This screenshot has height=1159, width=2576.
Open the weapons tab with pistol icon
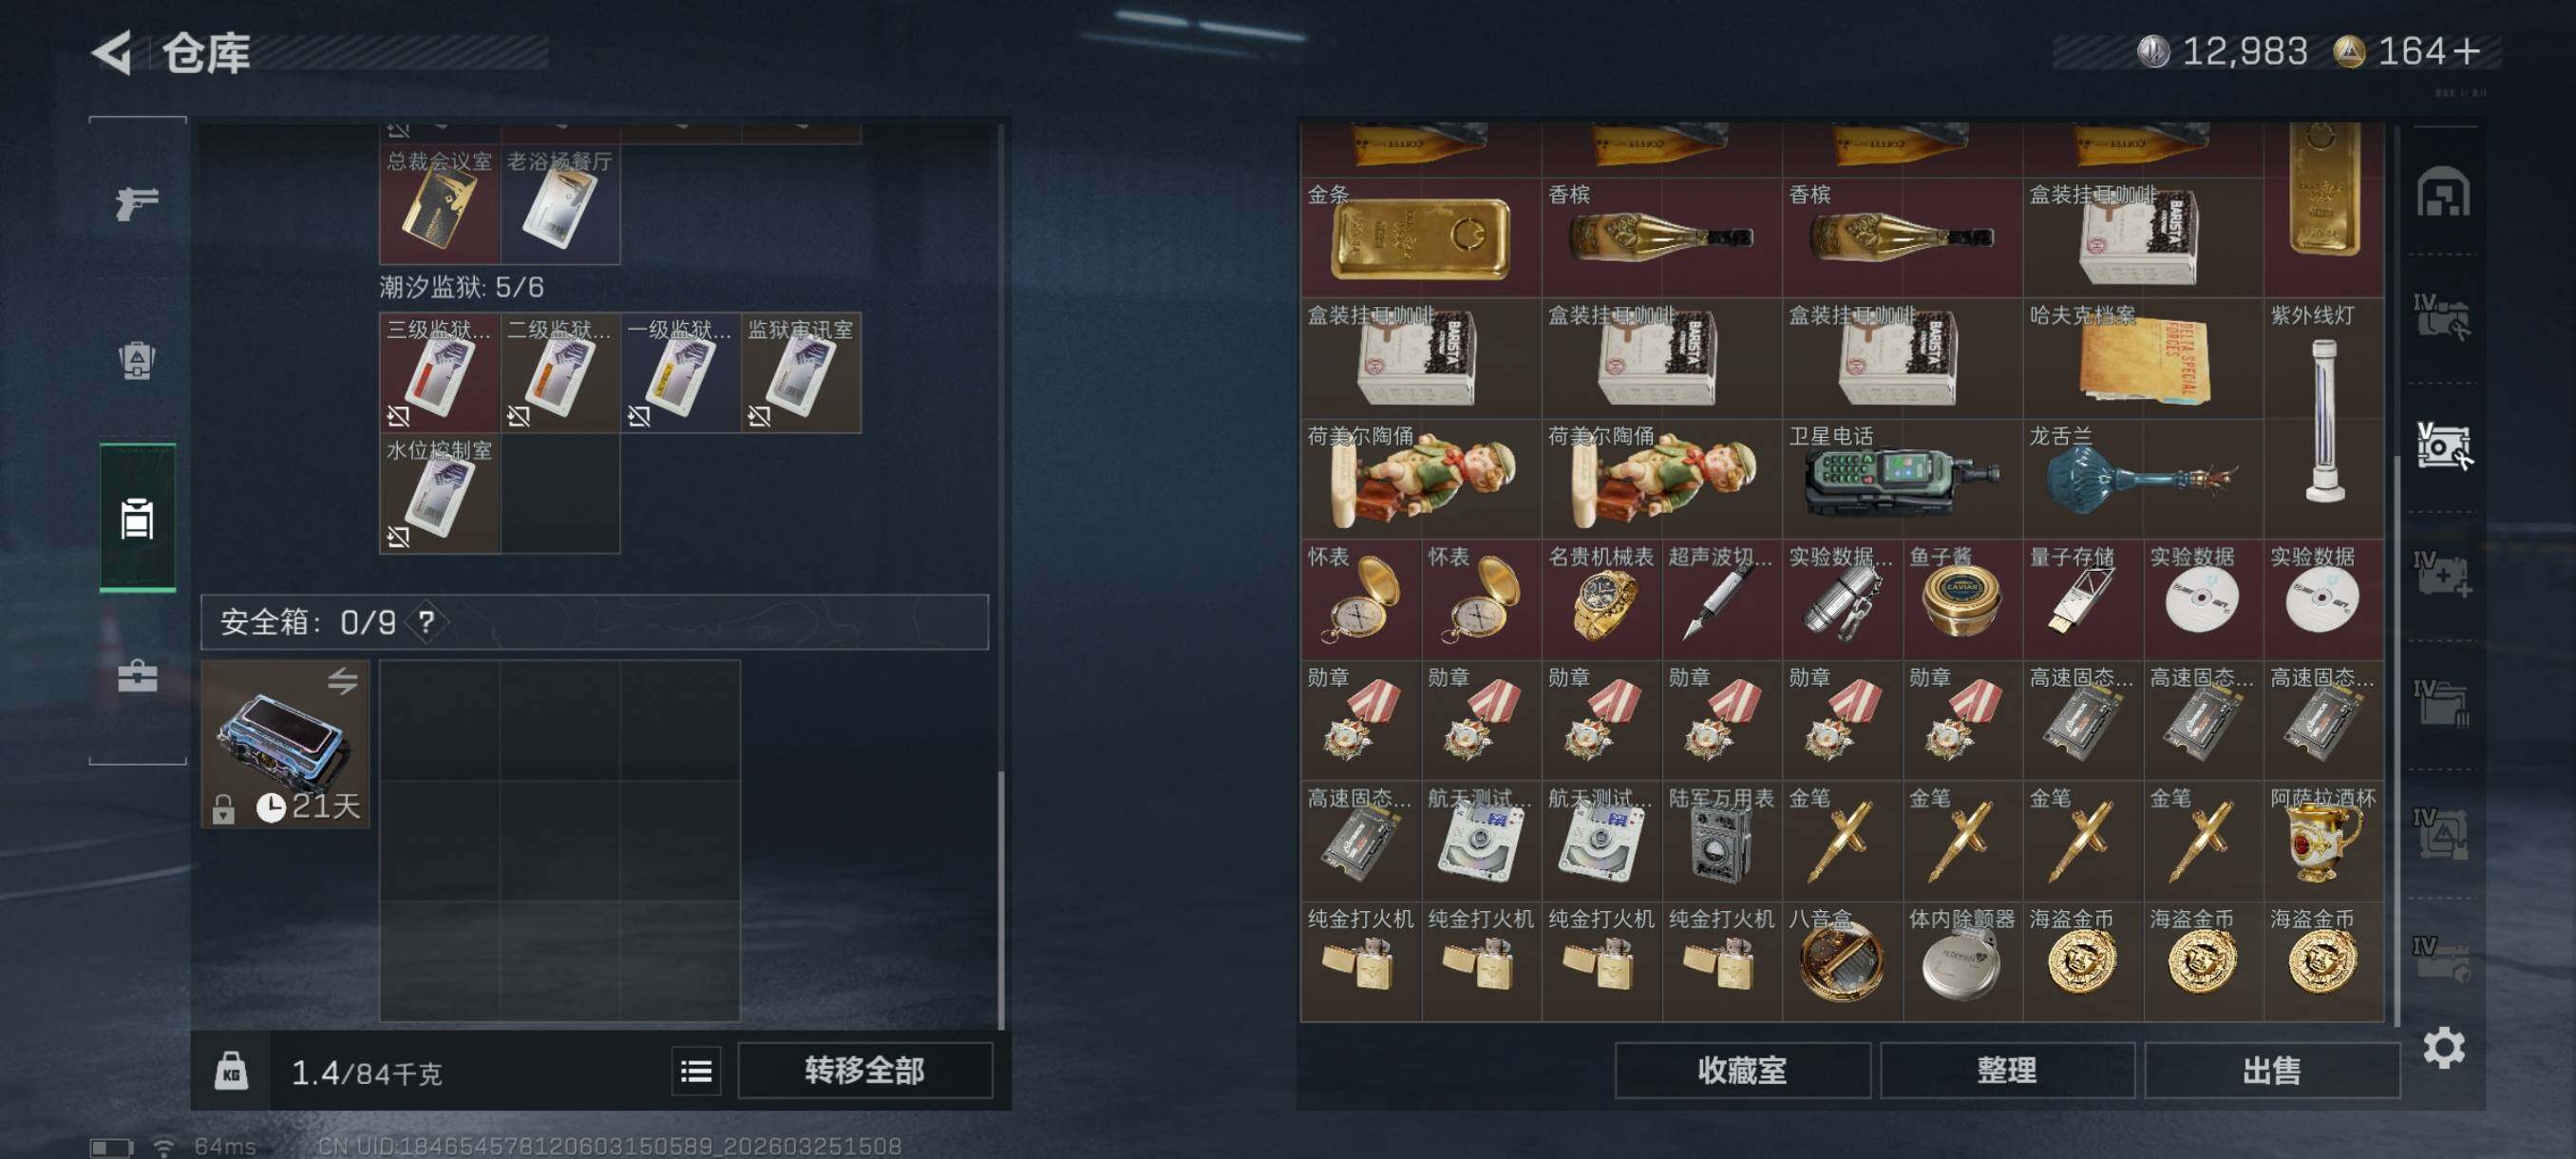point(137,203)
